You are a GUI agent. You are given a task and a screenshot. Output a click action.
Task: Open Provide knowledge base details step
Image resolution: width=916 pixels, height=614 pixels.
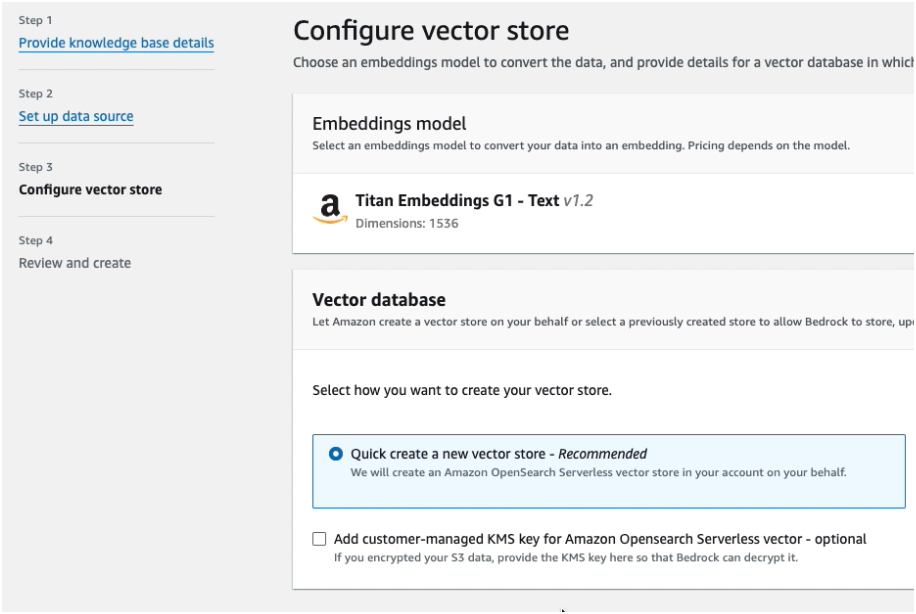tap(116, 43)
